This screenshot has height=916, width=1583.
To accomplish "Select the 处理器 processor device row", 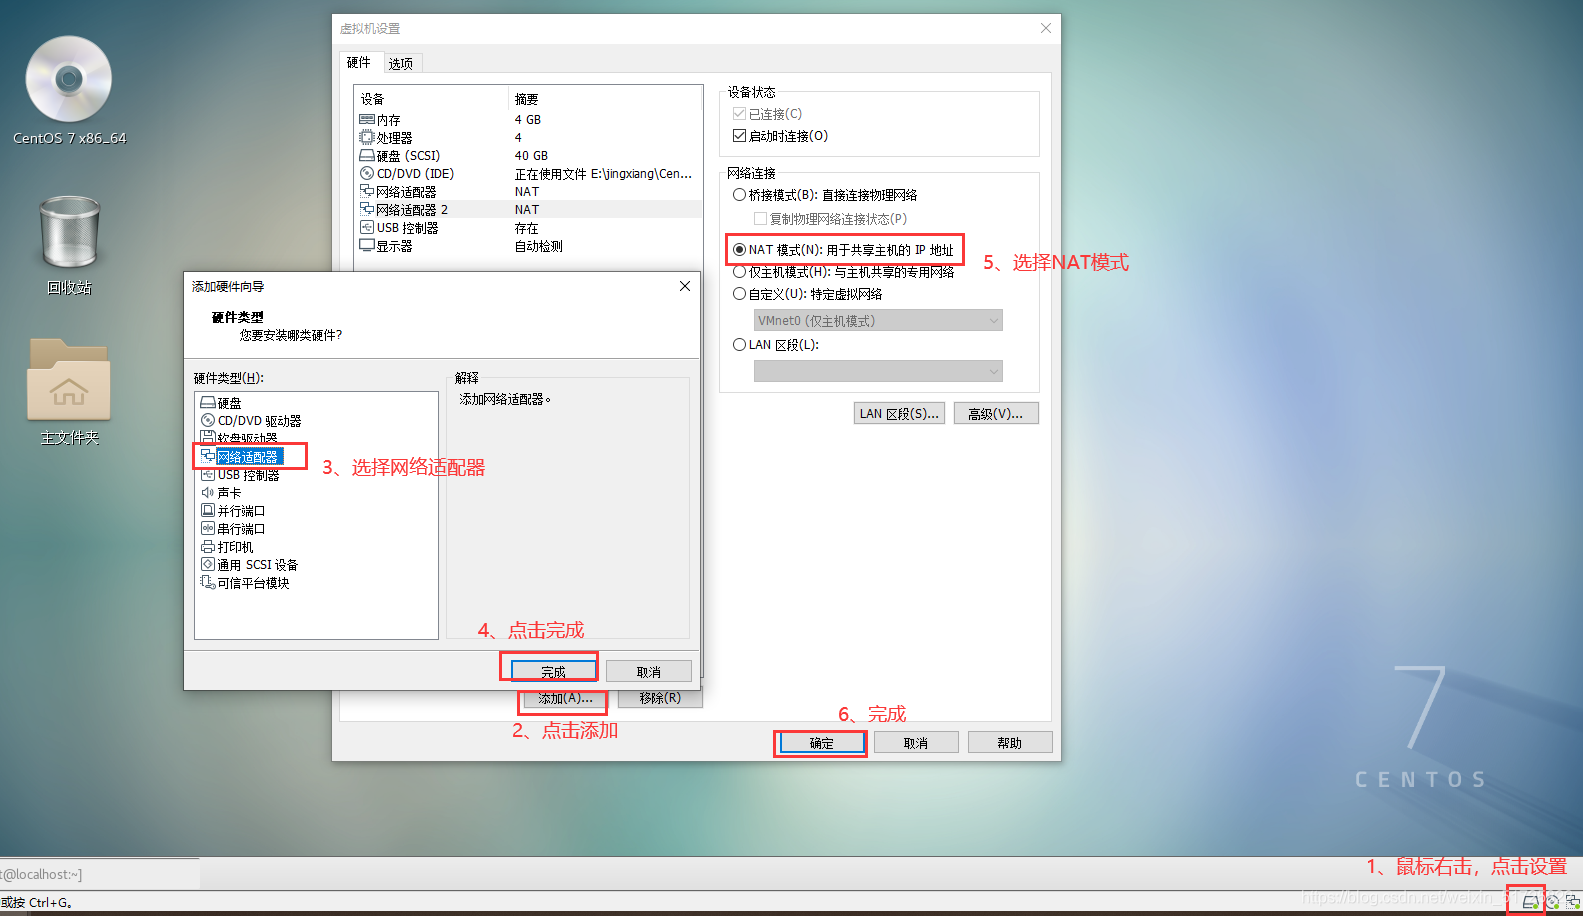I will (x=528, y=137).
